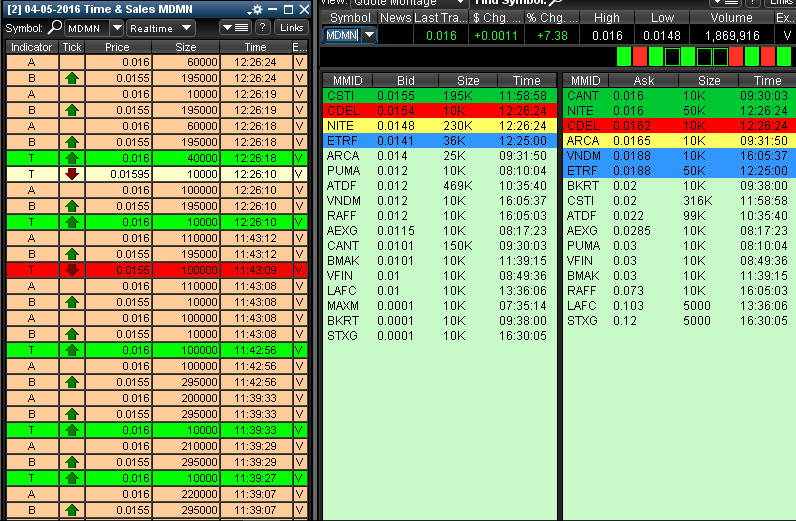Viewport: 796px width, 521px height.
Task: Open the Realtime mode dropdown
Action: (x=186, y=28)
